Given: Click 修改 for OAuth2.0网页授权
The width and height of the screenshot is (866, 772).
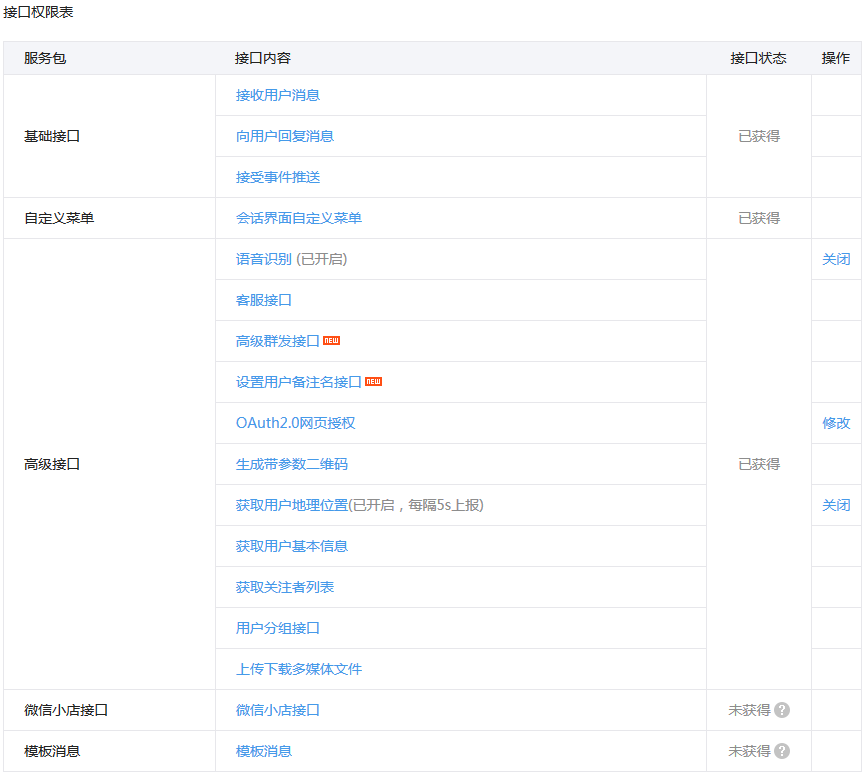Looking at the screenshot, I should [836, 423].
